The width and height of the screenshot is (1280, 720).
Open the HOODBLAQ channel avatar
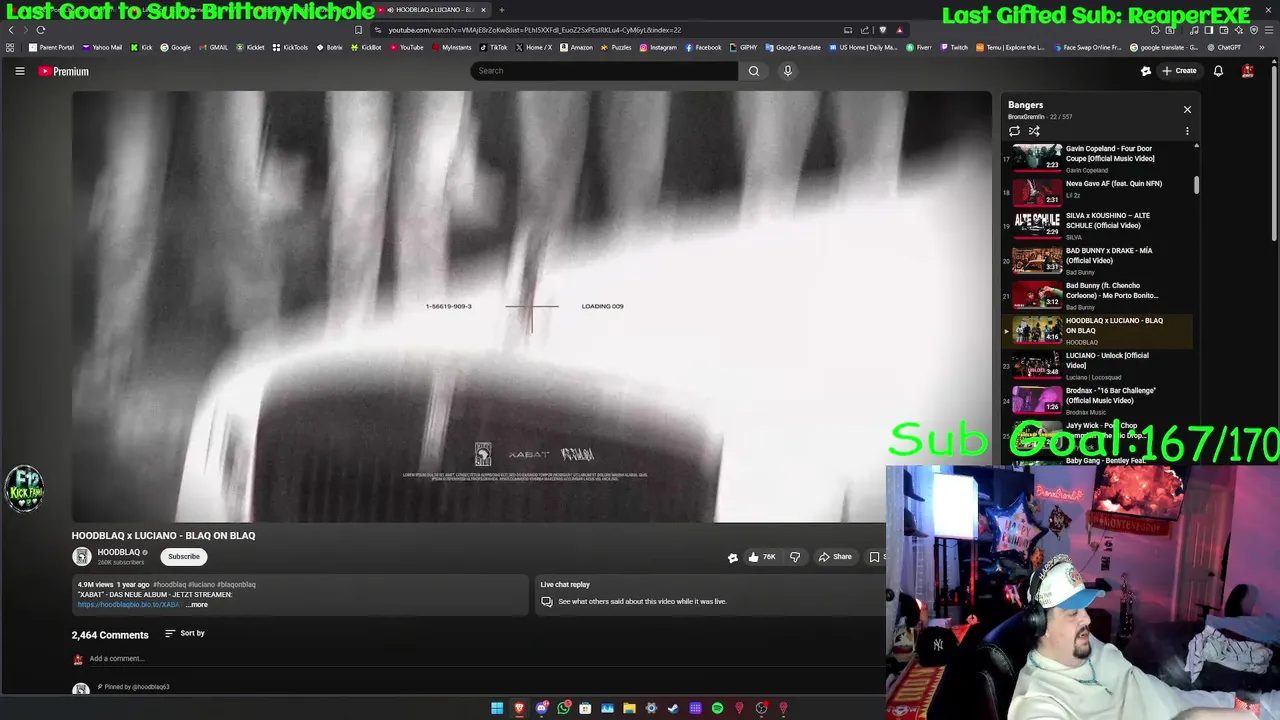[82, 557]
